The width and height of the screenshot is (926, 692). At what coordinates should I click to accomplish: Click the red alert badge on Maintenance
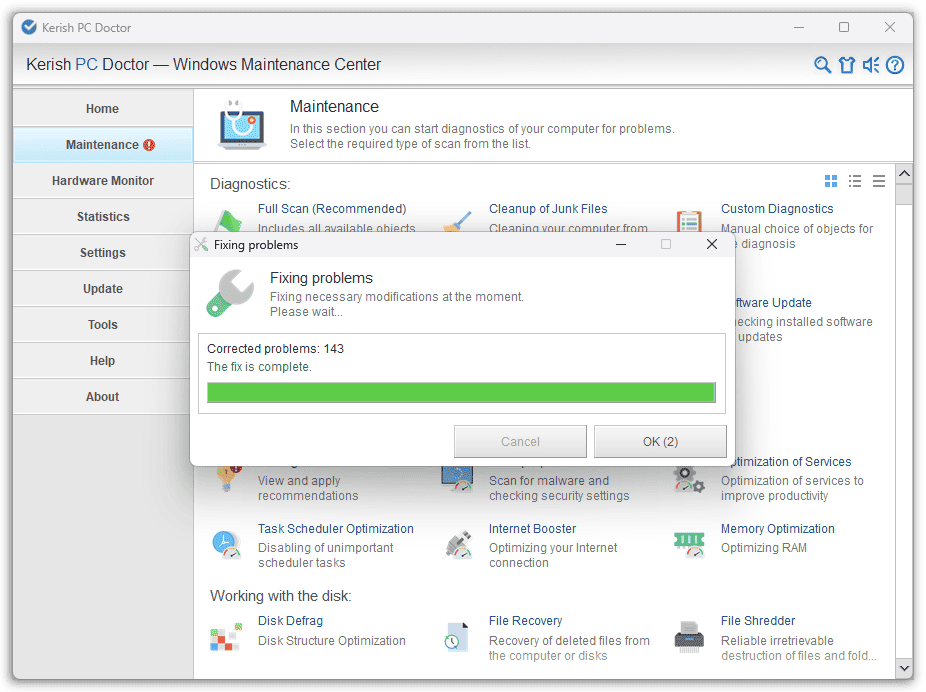point(149,145)
